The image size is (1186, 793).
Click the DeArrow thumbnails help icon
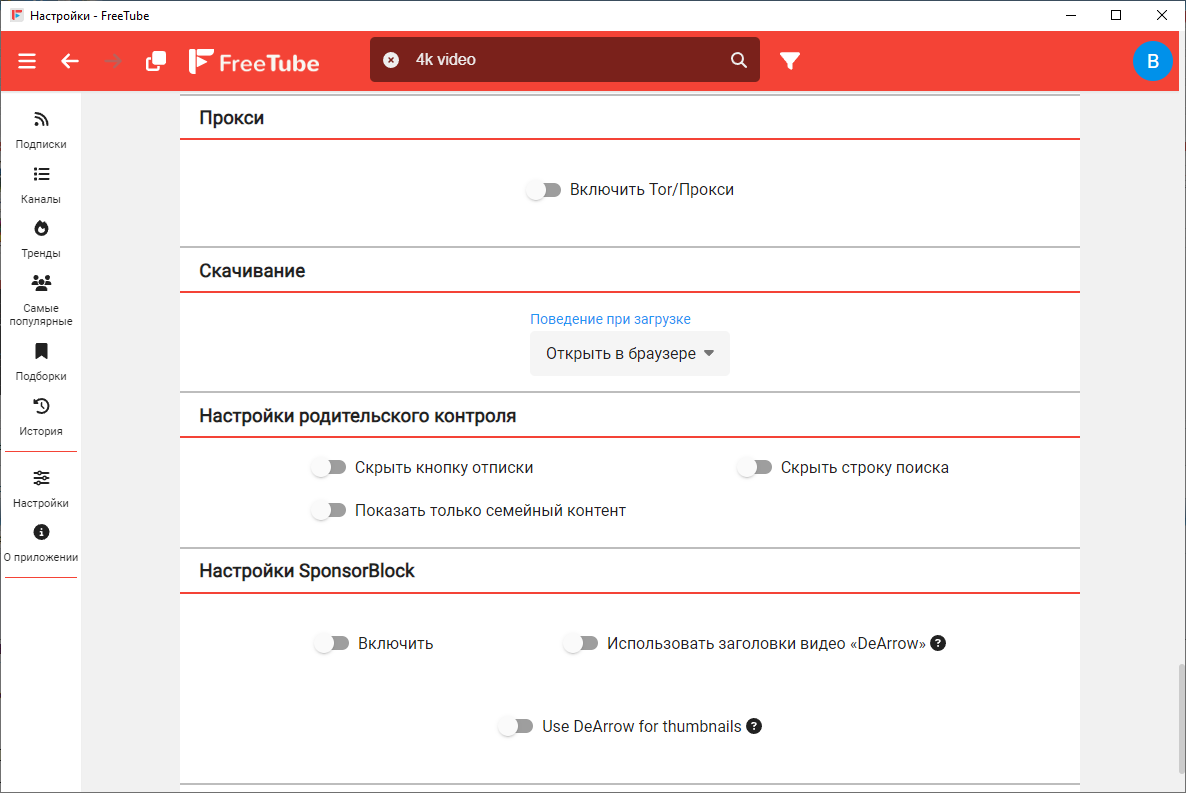point(754,726)
